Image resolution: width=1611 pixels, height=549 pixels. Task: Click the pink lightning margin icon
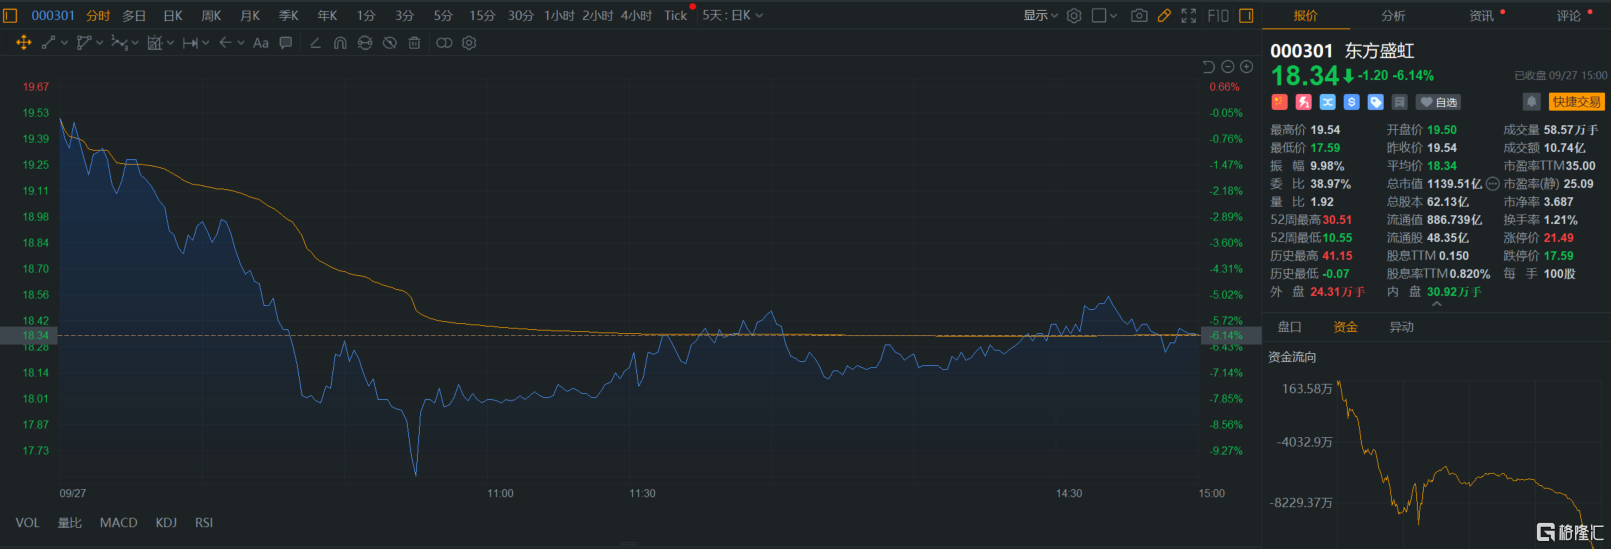(1303, 102)
